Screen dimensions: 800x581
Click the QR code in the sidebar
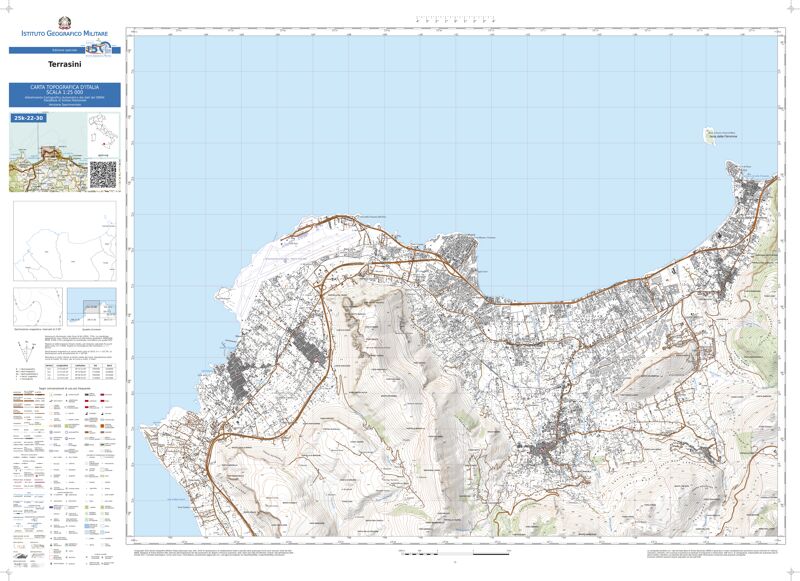click(x=103, y=173)
